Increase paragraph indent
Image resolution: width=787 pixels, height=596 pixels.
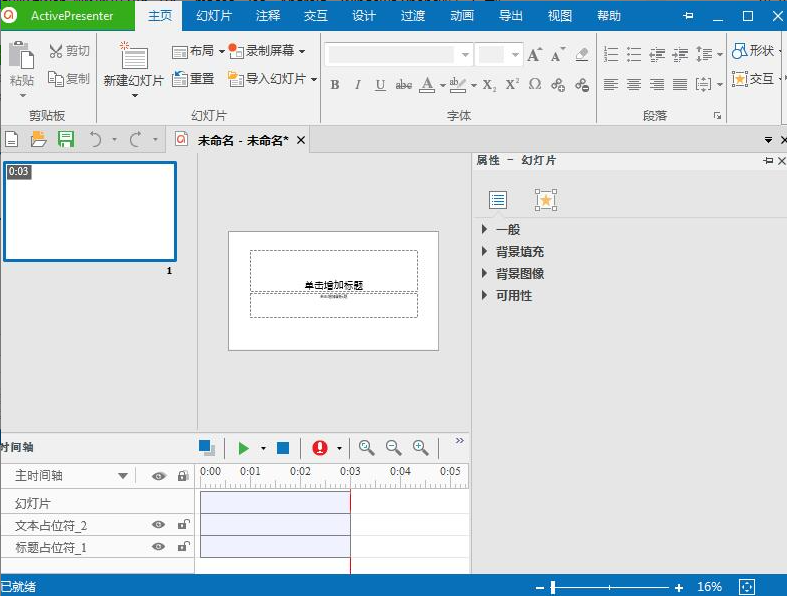tap(680, 54)
